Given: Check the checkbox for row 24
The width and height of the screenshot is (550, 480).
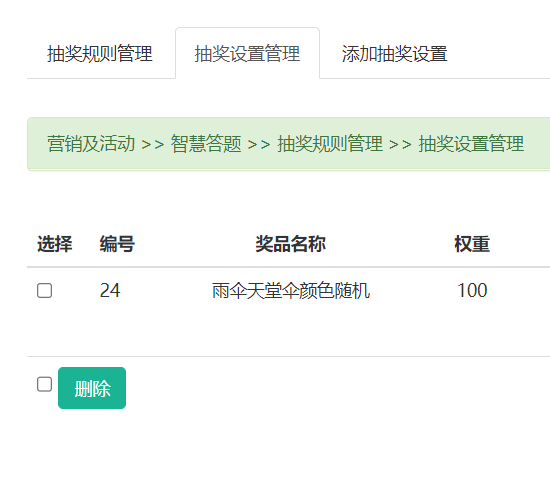Looking at the screenshot, I should [x=45, y=291].
